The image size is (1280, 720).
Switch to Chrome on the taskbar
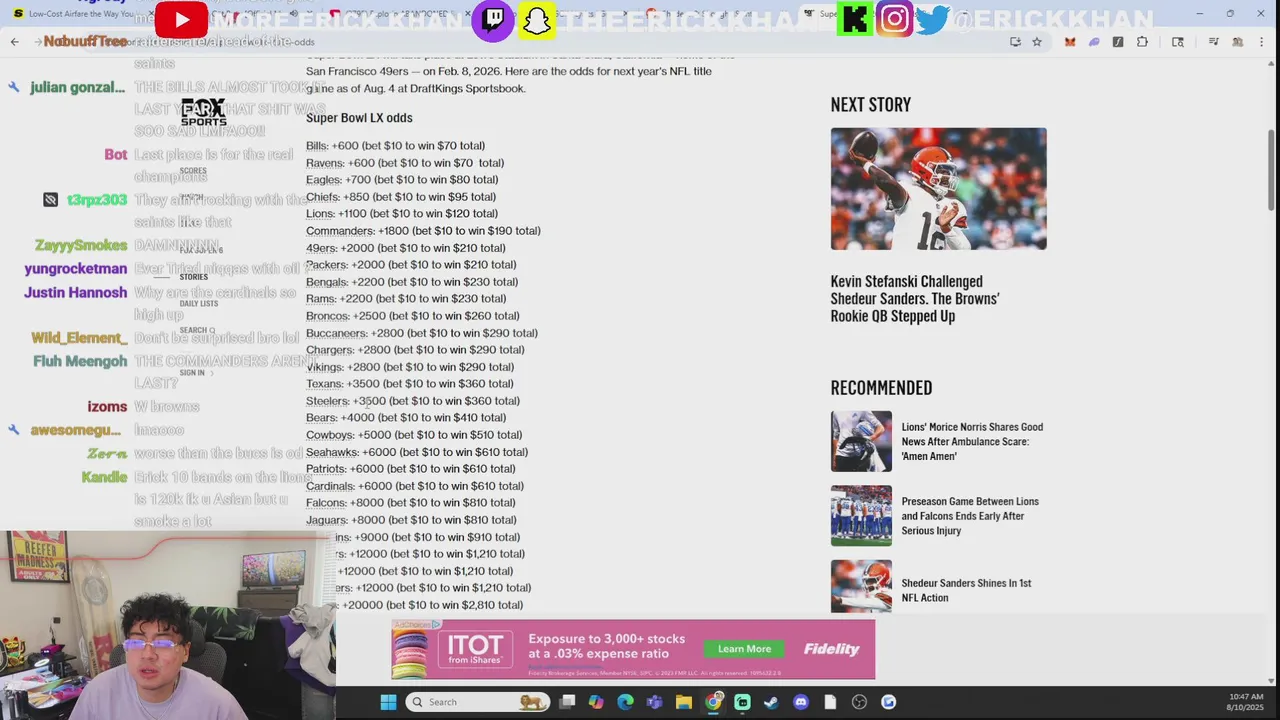pyautogui.click(x=713, y=702)
